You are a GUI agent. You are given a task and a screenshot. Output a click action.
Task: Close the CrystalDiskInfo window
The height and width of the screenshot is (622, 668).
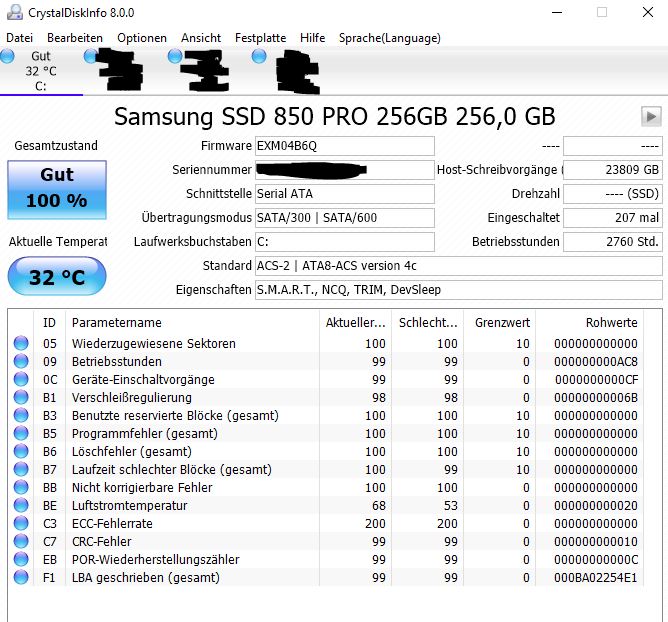coord(648,12)
